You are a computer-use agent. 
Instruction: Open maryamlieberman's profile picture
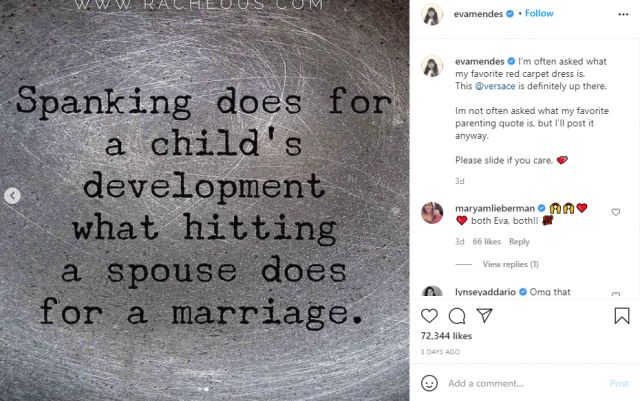click(431, 210)
